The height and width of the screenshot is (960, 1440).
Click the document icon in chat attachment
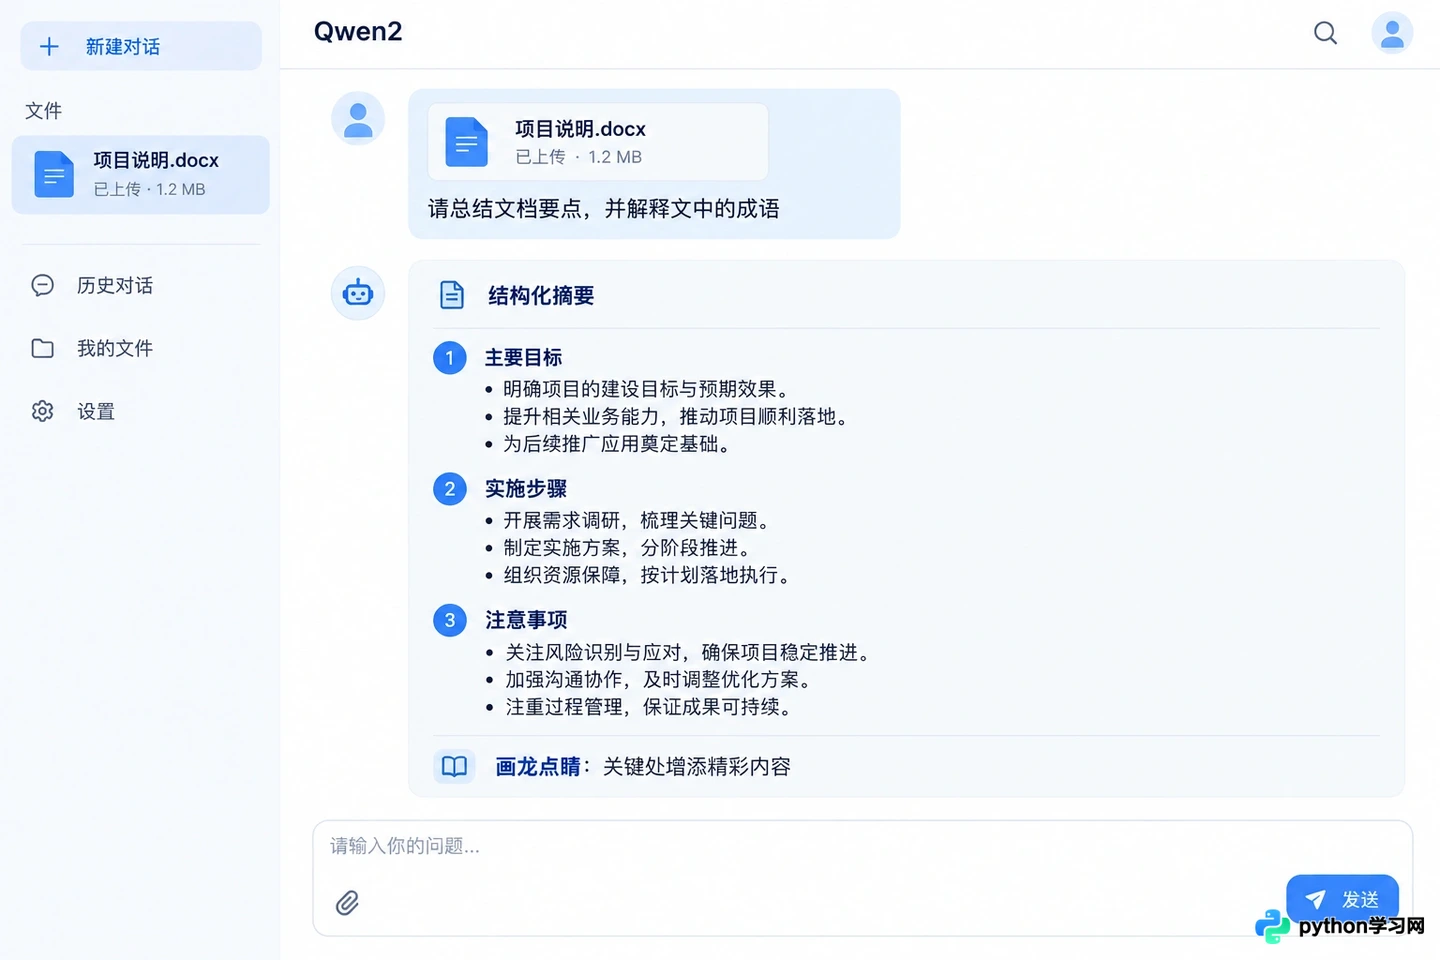tap(466, 141)
